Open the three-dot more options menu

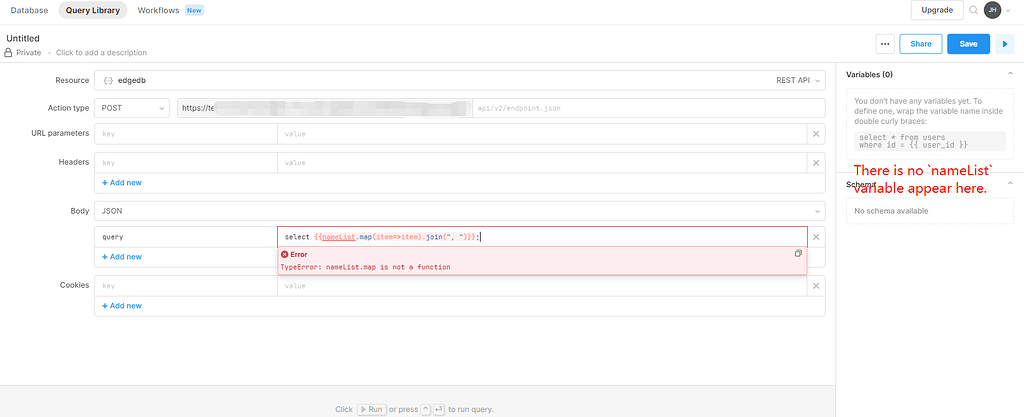pos(884,44)
